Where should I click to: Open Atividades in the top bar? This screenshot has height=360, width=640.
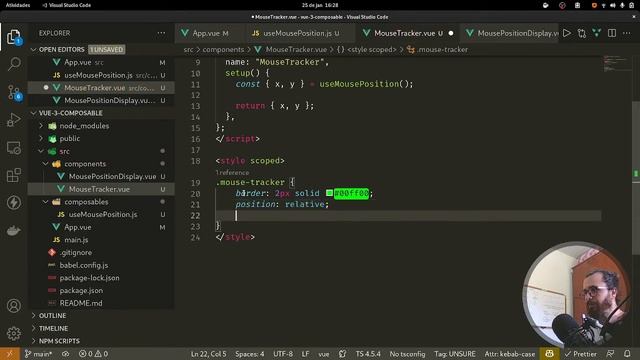pyautogui.click(x=18, y=5)
